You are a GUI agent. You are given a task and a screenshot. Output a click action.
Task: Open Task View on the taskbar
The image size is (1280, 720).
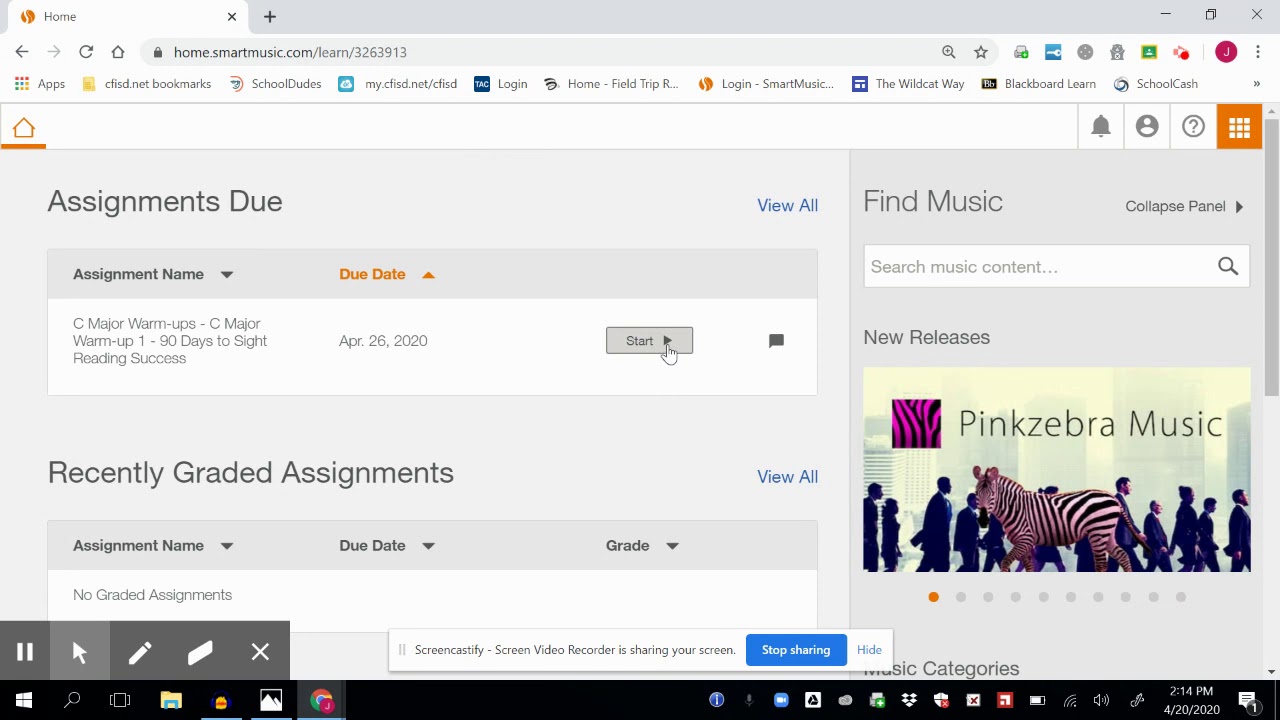[x=120, y=700]
